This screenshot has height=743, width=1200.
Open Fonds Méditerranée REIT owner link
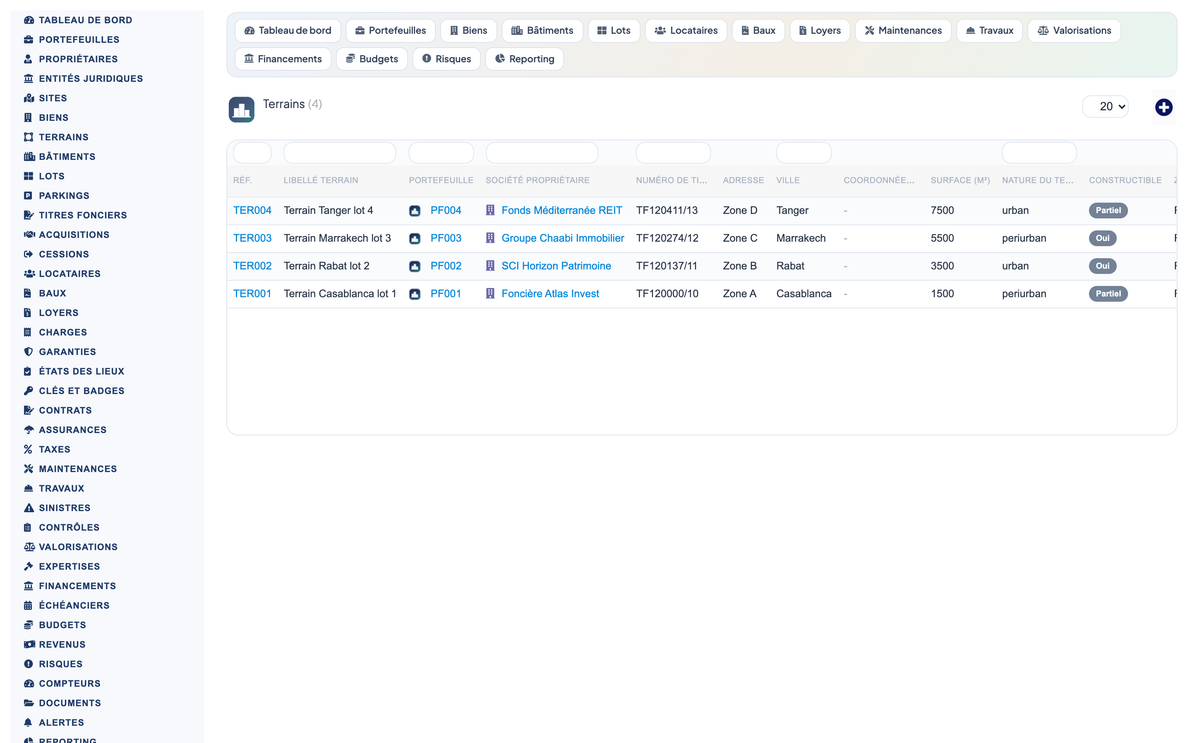[561, 210]
